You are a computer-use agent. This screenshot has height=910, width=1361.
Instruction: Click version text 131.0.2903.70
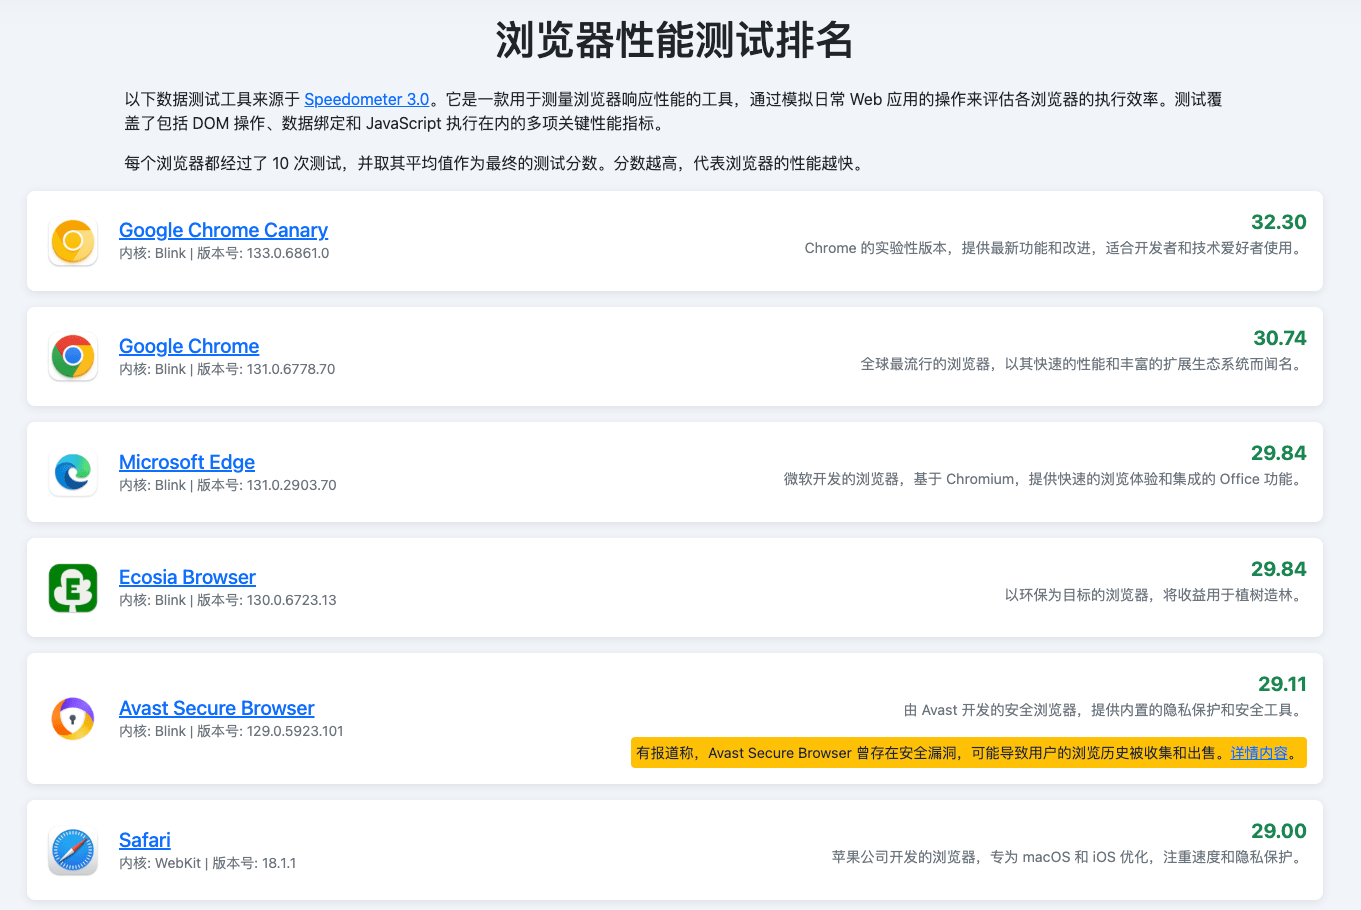[x=292, y=485]
